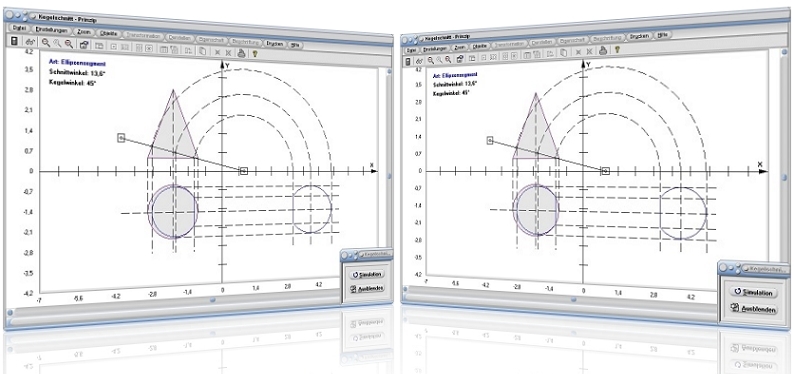Screen dimensions: 794x374
Task: Zoom in with first magnifier, left window
Action: [x=46, y=44]
